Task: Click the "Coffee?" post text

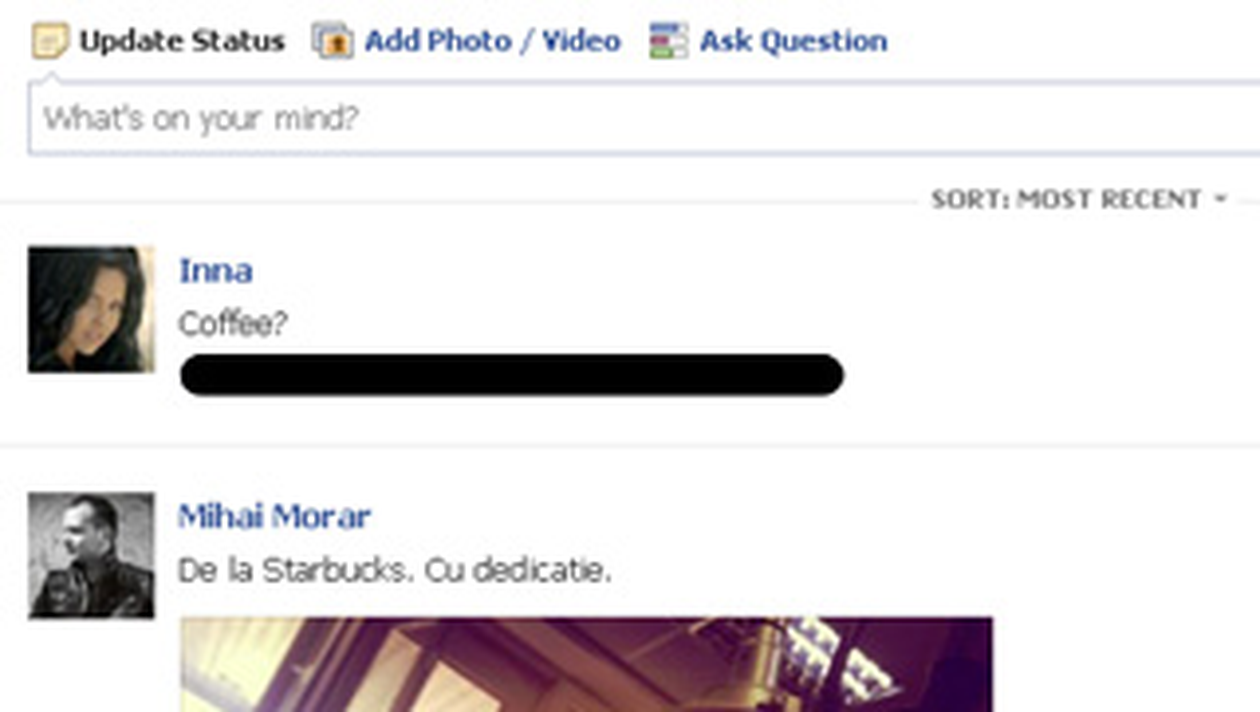Action: point(232,324)
